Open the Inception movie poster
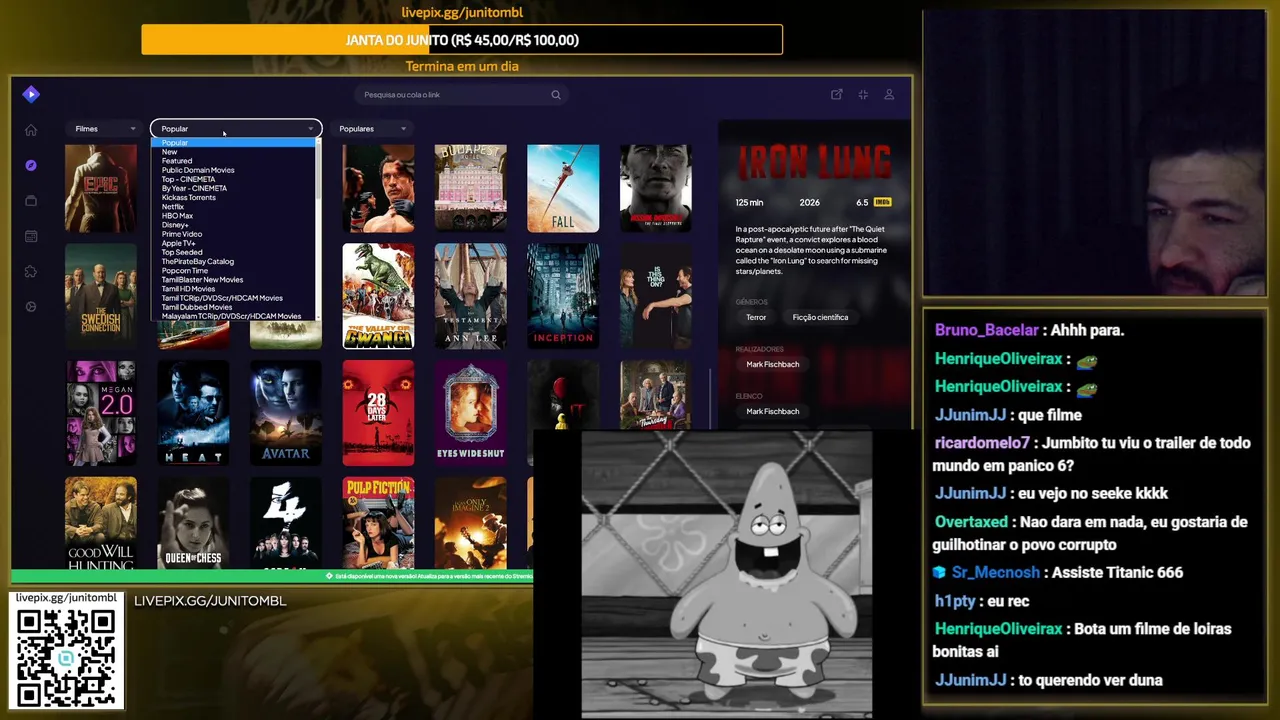The width and height of the screenshot is (1280, 720). click(x=563, y=296)
